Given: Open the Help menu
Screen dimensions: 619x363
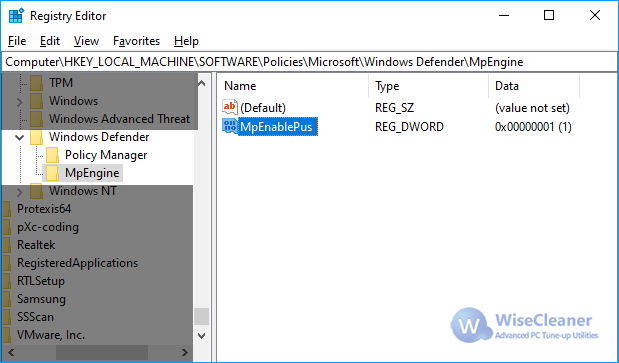Looking at the screenshot, I should pyautogui.click(x=186, y=41).
